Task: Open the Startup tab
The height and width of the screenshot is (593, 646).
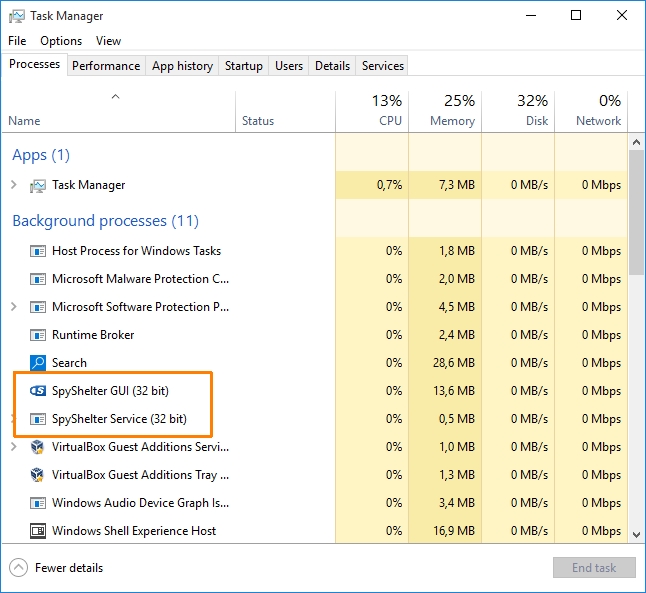Action: 244,66
